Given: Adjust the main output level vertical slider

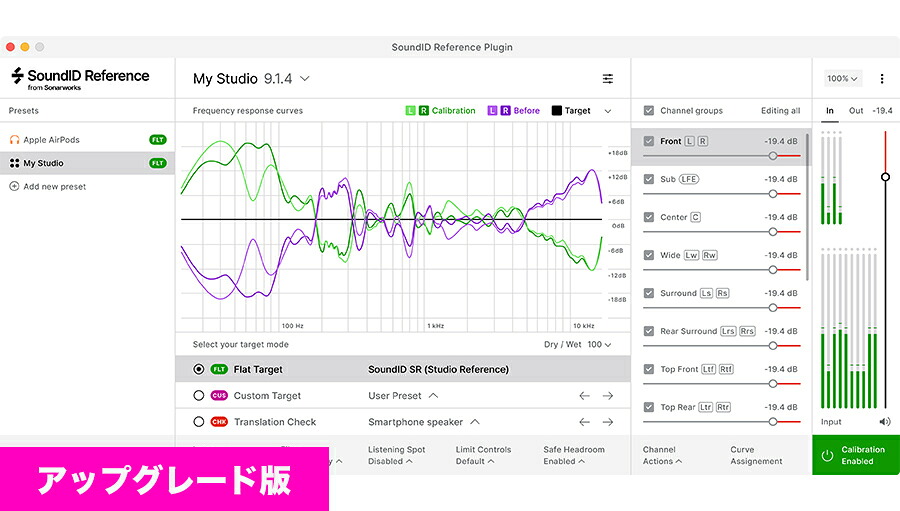Looking at the screenshot, I should click(x=885, y=177).
